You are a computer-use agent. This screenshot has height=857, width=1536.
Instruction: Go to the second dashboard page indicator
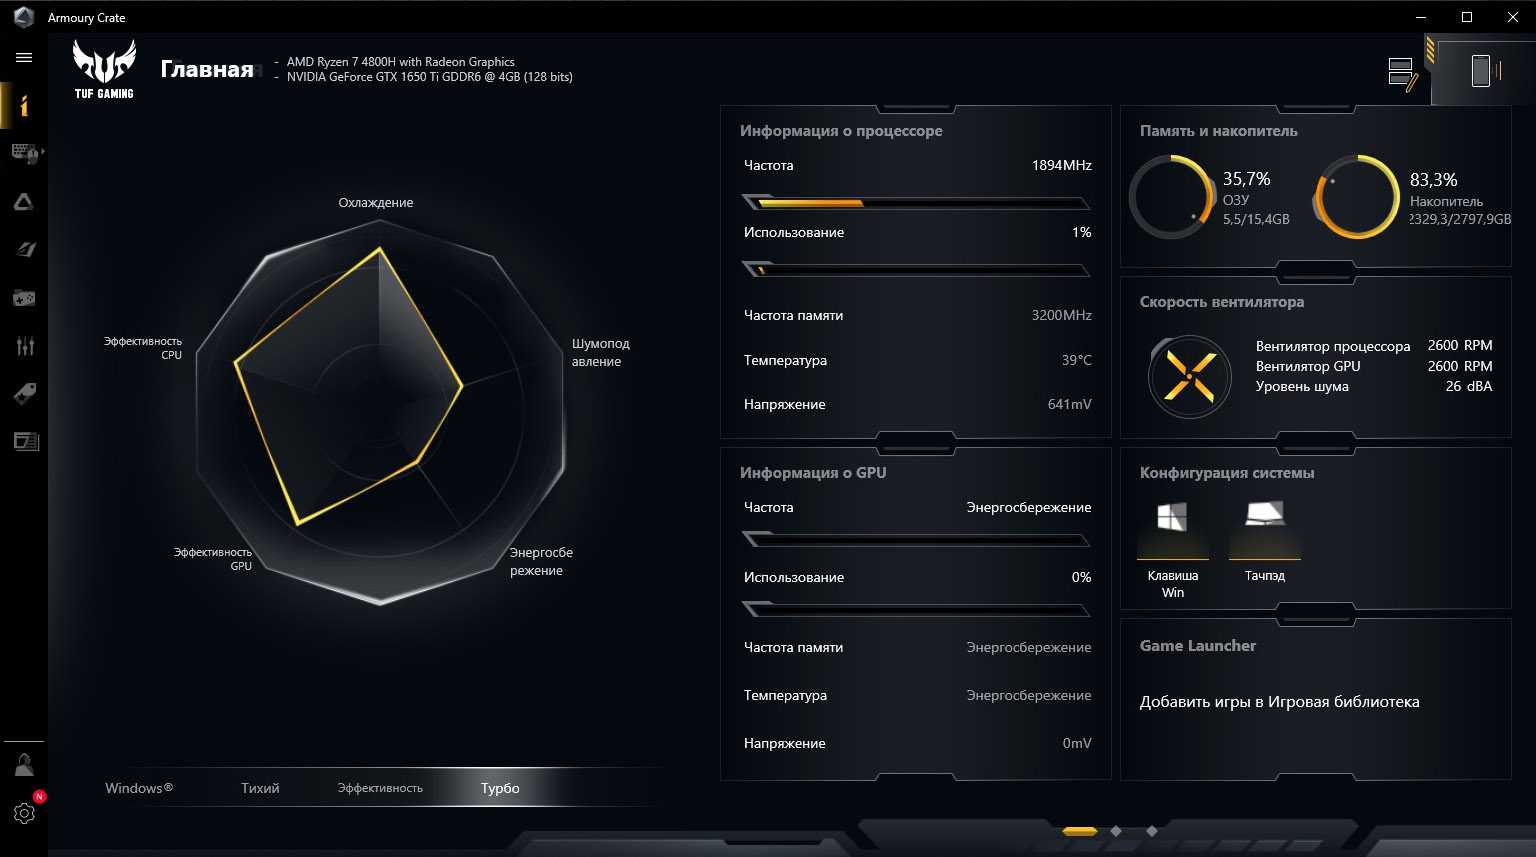[x=1116, y=831]
